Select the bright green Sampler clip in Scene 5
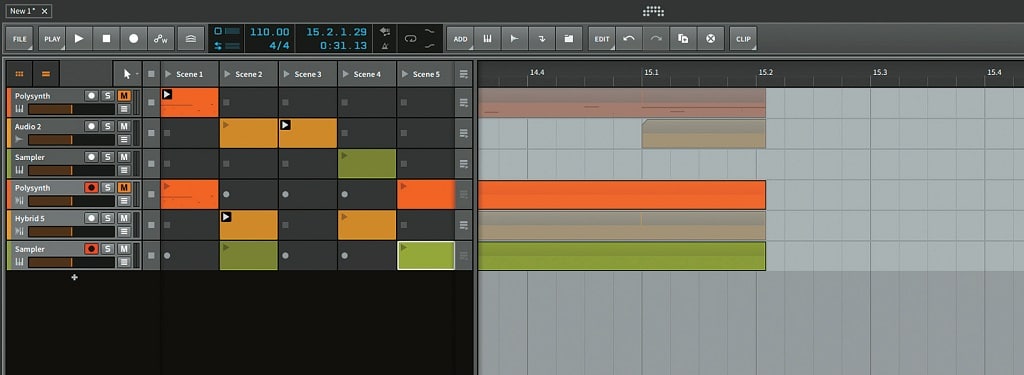The height and width of the screenshot is (375, 1024). 426,255
